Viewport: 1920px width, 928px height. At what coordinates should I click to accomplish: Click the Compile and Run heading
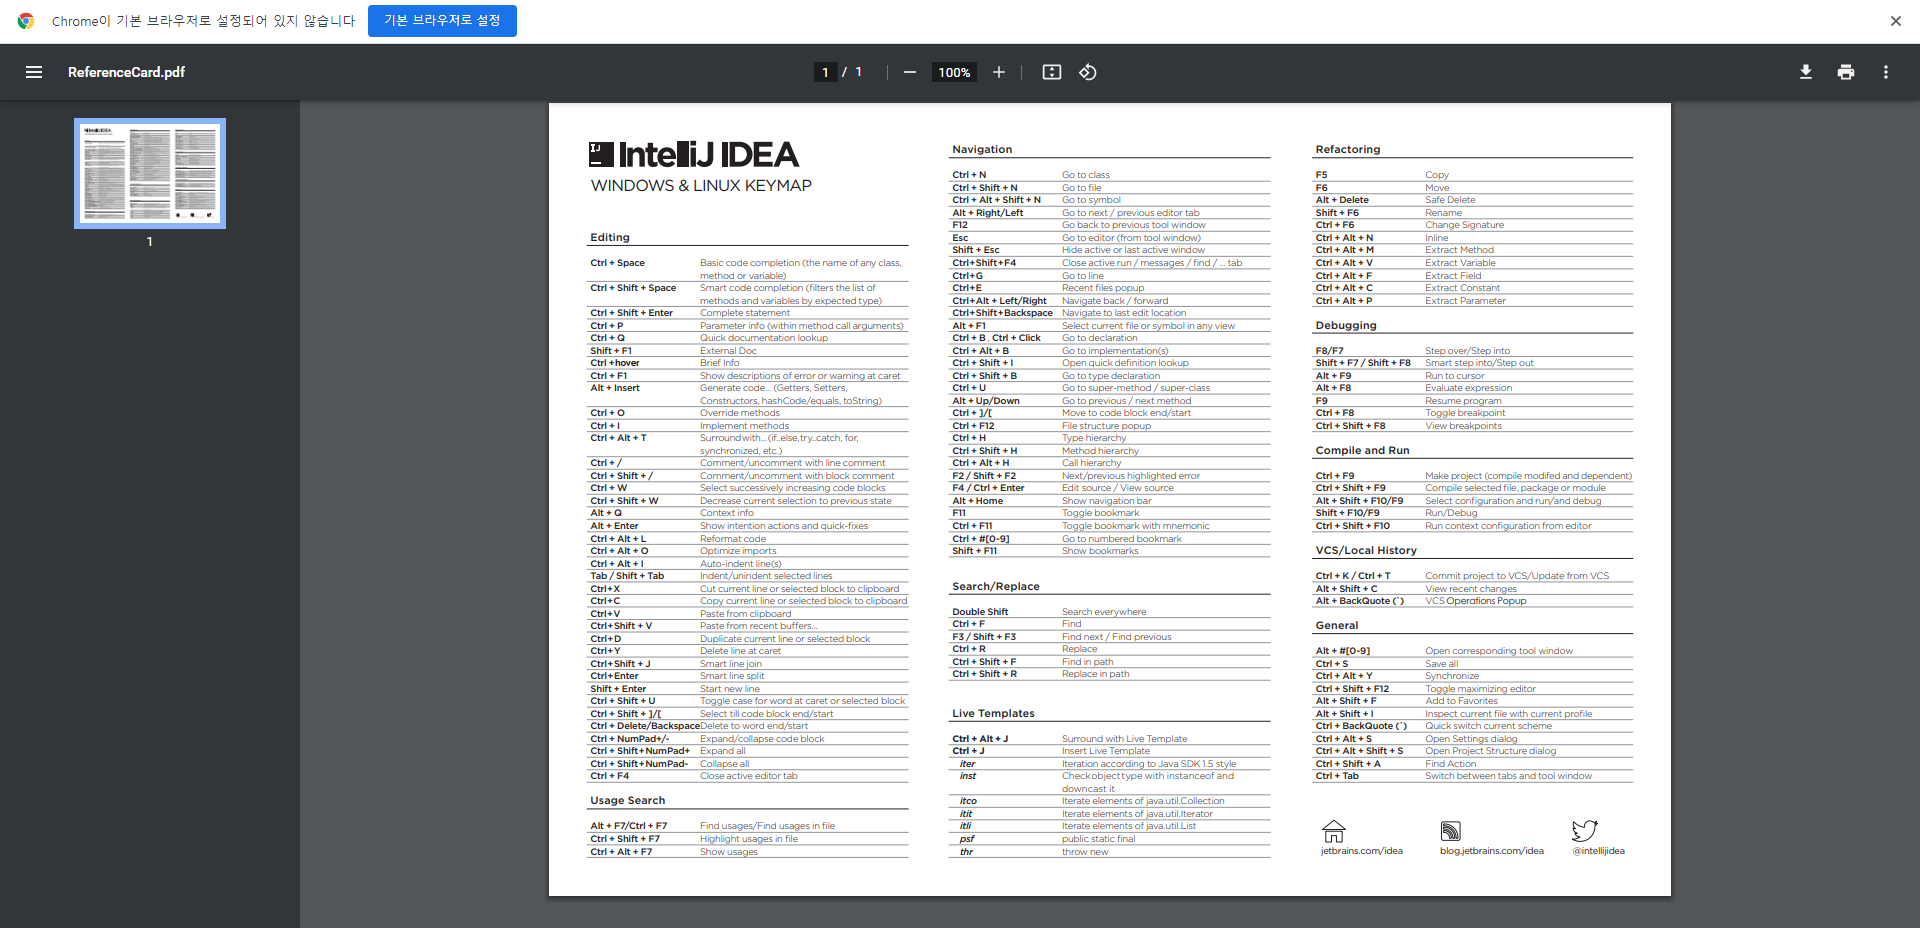tap(1363, 451)
